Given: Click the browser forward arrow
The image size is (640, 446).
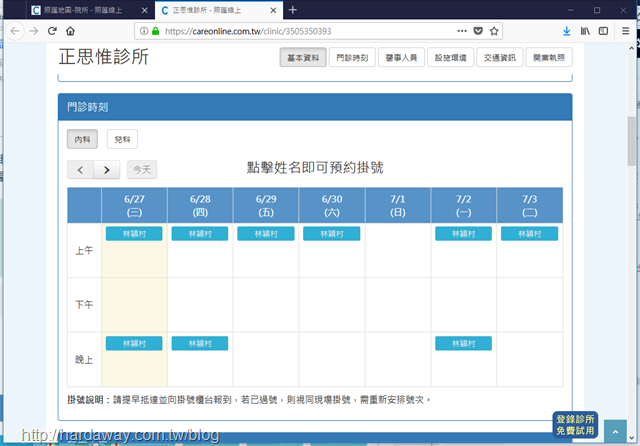Looking at the screenshot, I should tap(34, 31).
